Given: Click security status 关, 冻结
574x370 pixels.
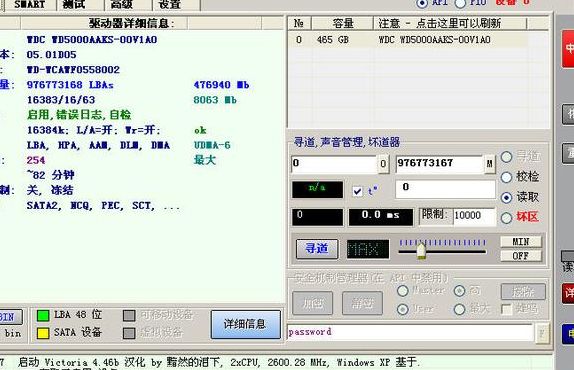Looking at the screenshot, I should (50, 190).
